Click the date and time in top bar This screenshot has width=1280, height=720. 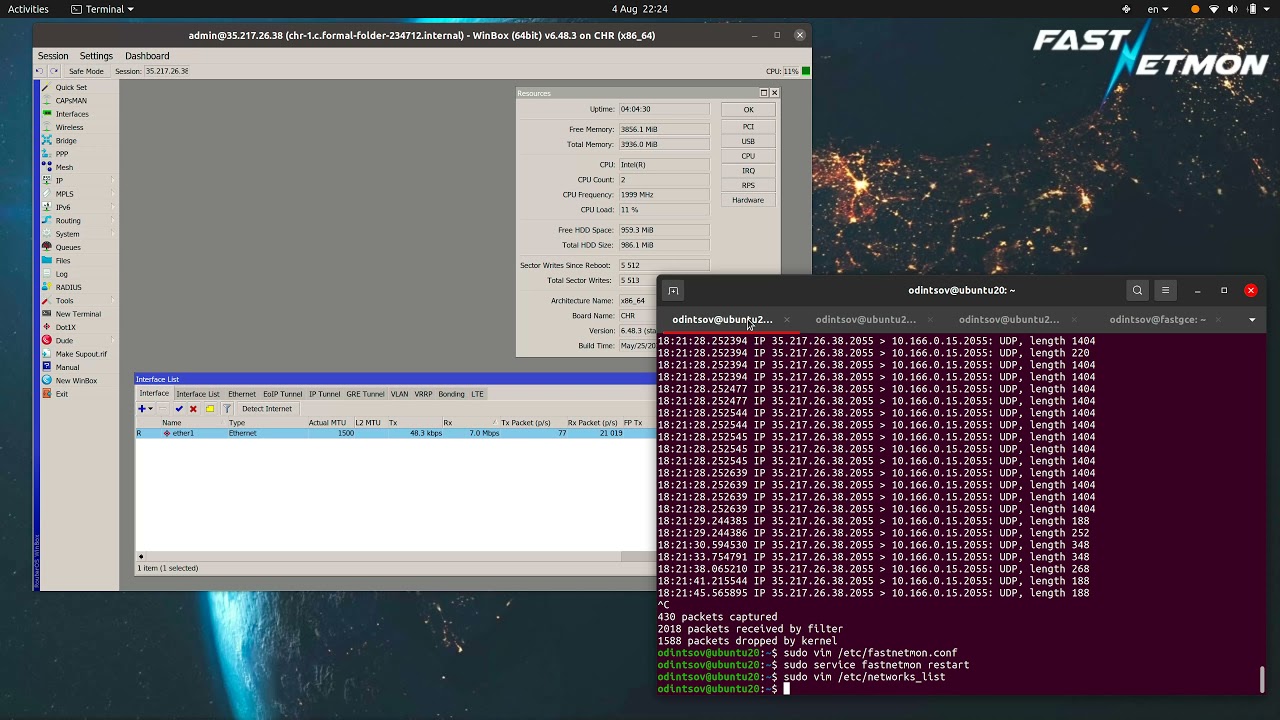tap(640, 9)
